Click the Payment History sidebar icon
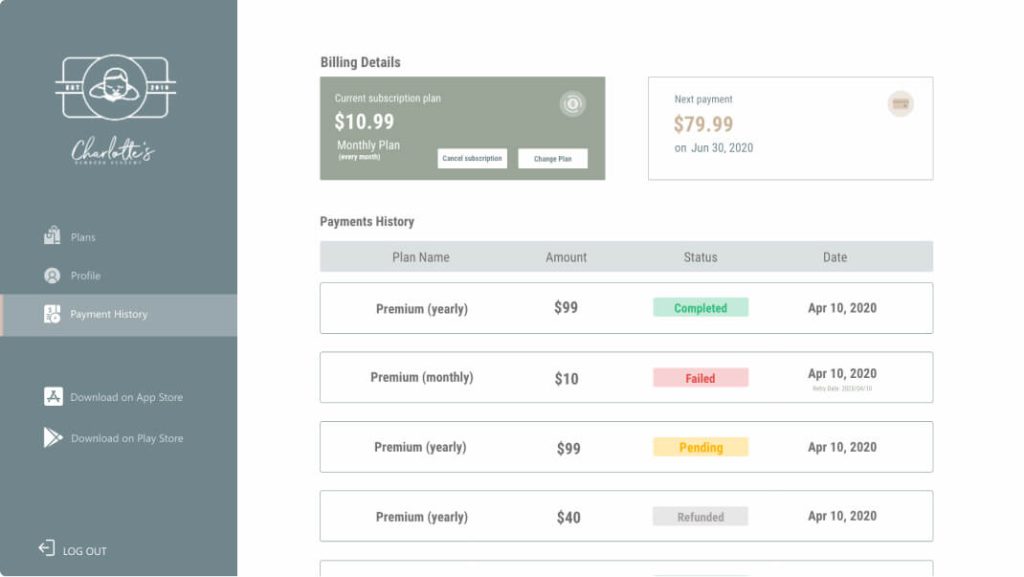Viewport: 1024px width, 577px height. 52,314
